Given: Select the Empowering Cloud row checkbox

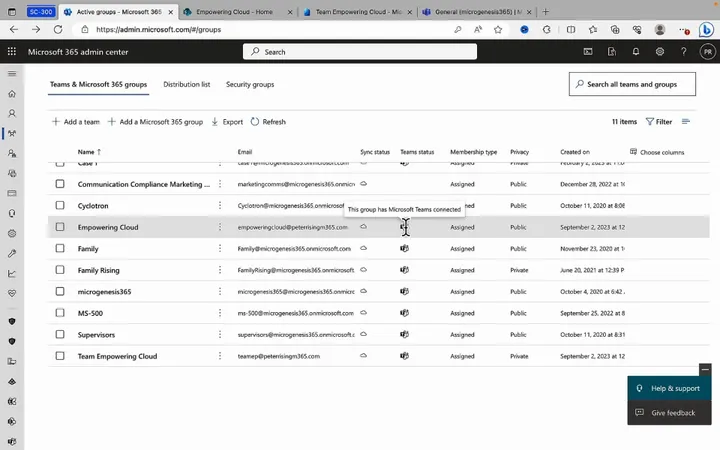Looking at the screenshot, I should (x=60, y=227).
